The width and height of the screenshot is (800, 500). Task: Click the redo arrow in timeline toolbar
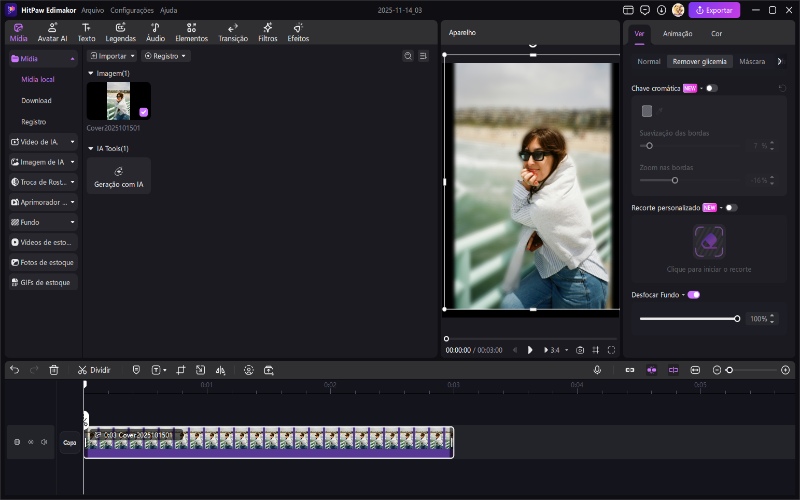point(34,370)
